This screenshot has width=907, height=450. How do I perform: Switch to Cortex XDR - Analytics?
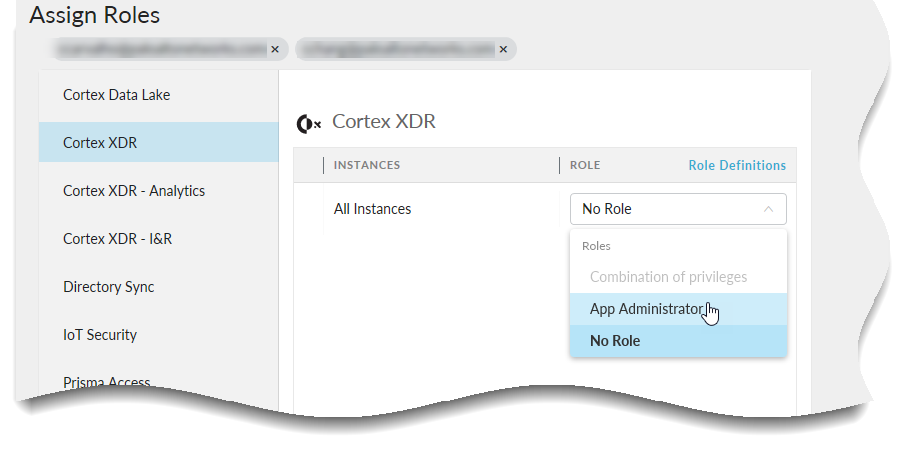(x=133, y=191)
